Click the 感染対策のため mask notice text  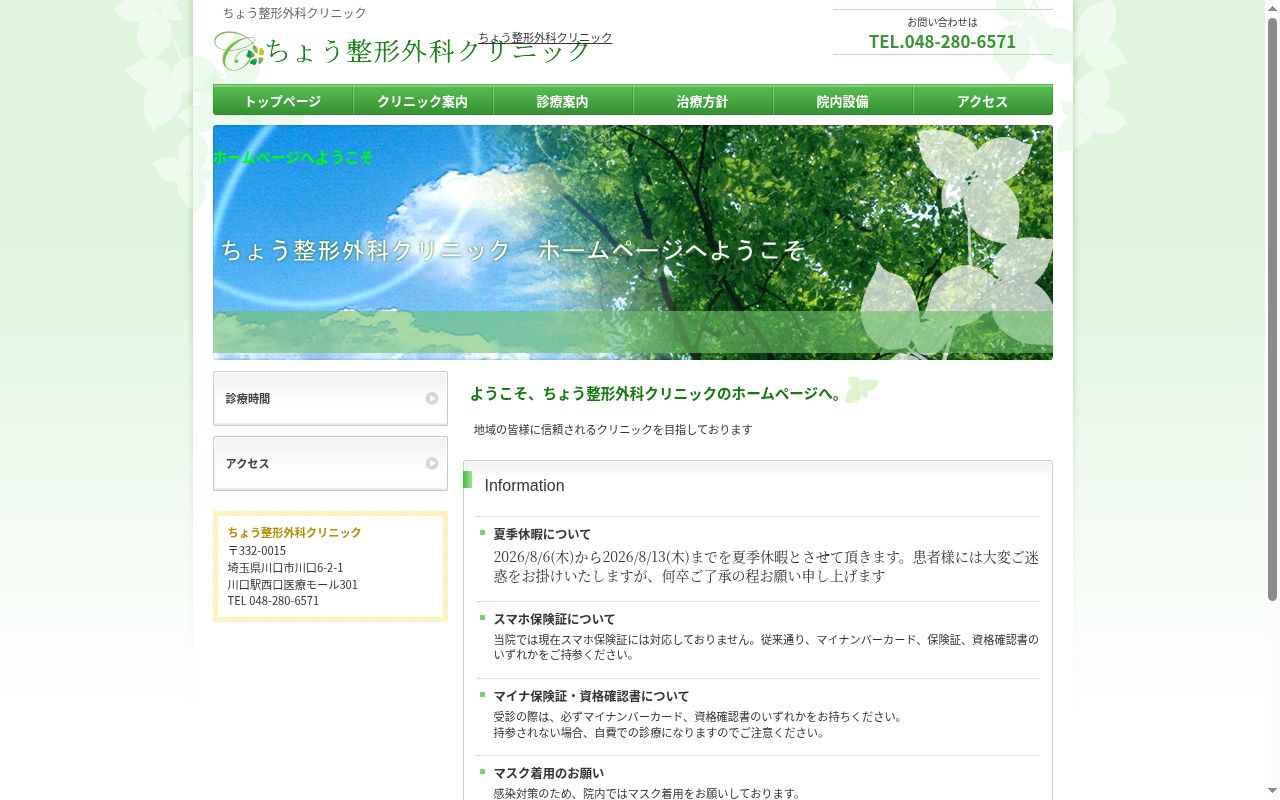pos(647,793)
